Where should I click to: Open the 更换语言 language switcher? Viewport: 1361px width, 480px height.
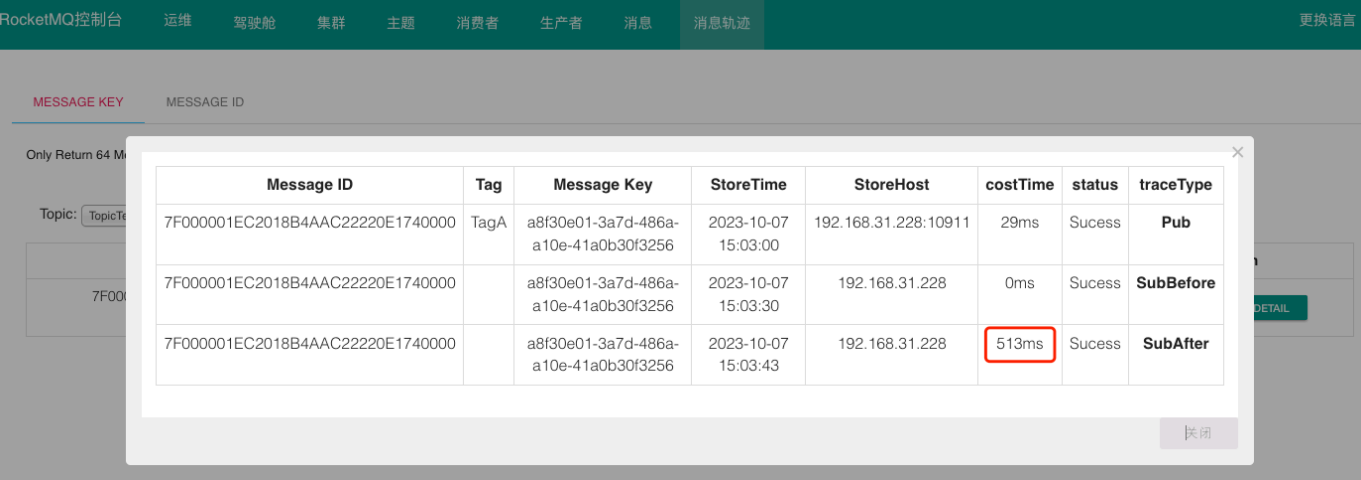click(1327, 20)
